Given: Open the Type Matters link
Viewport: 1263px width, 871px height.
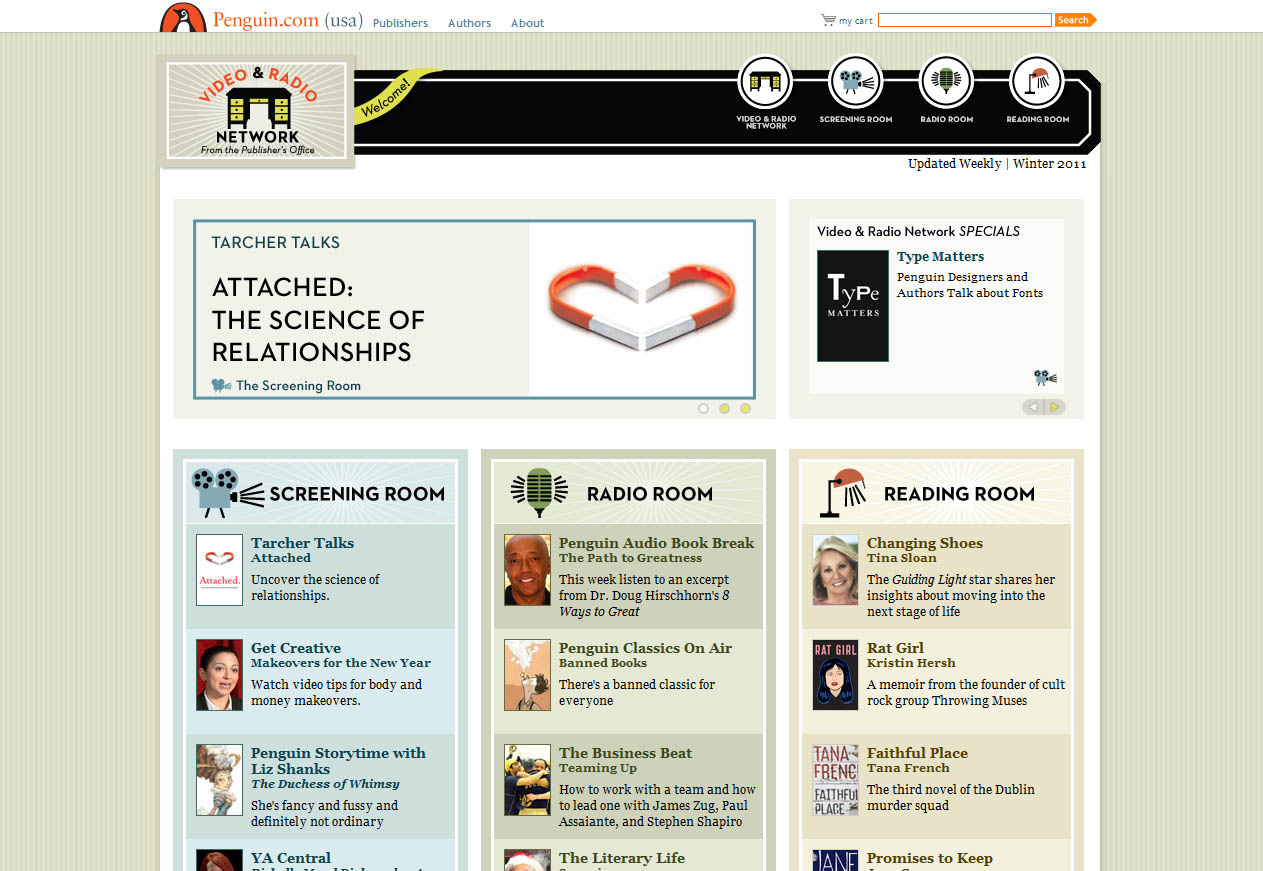Looking at the screenshot, I should [940, 257].
